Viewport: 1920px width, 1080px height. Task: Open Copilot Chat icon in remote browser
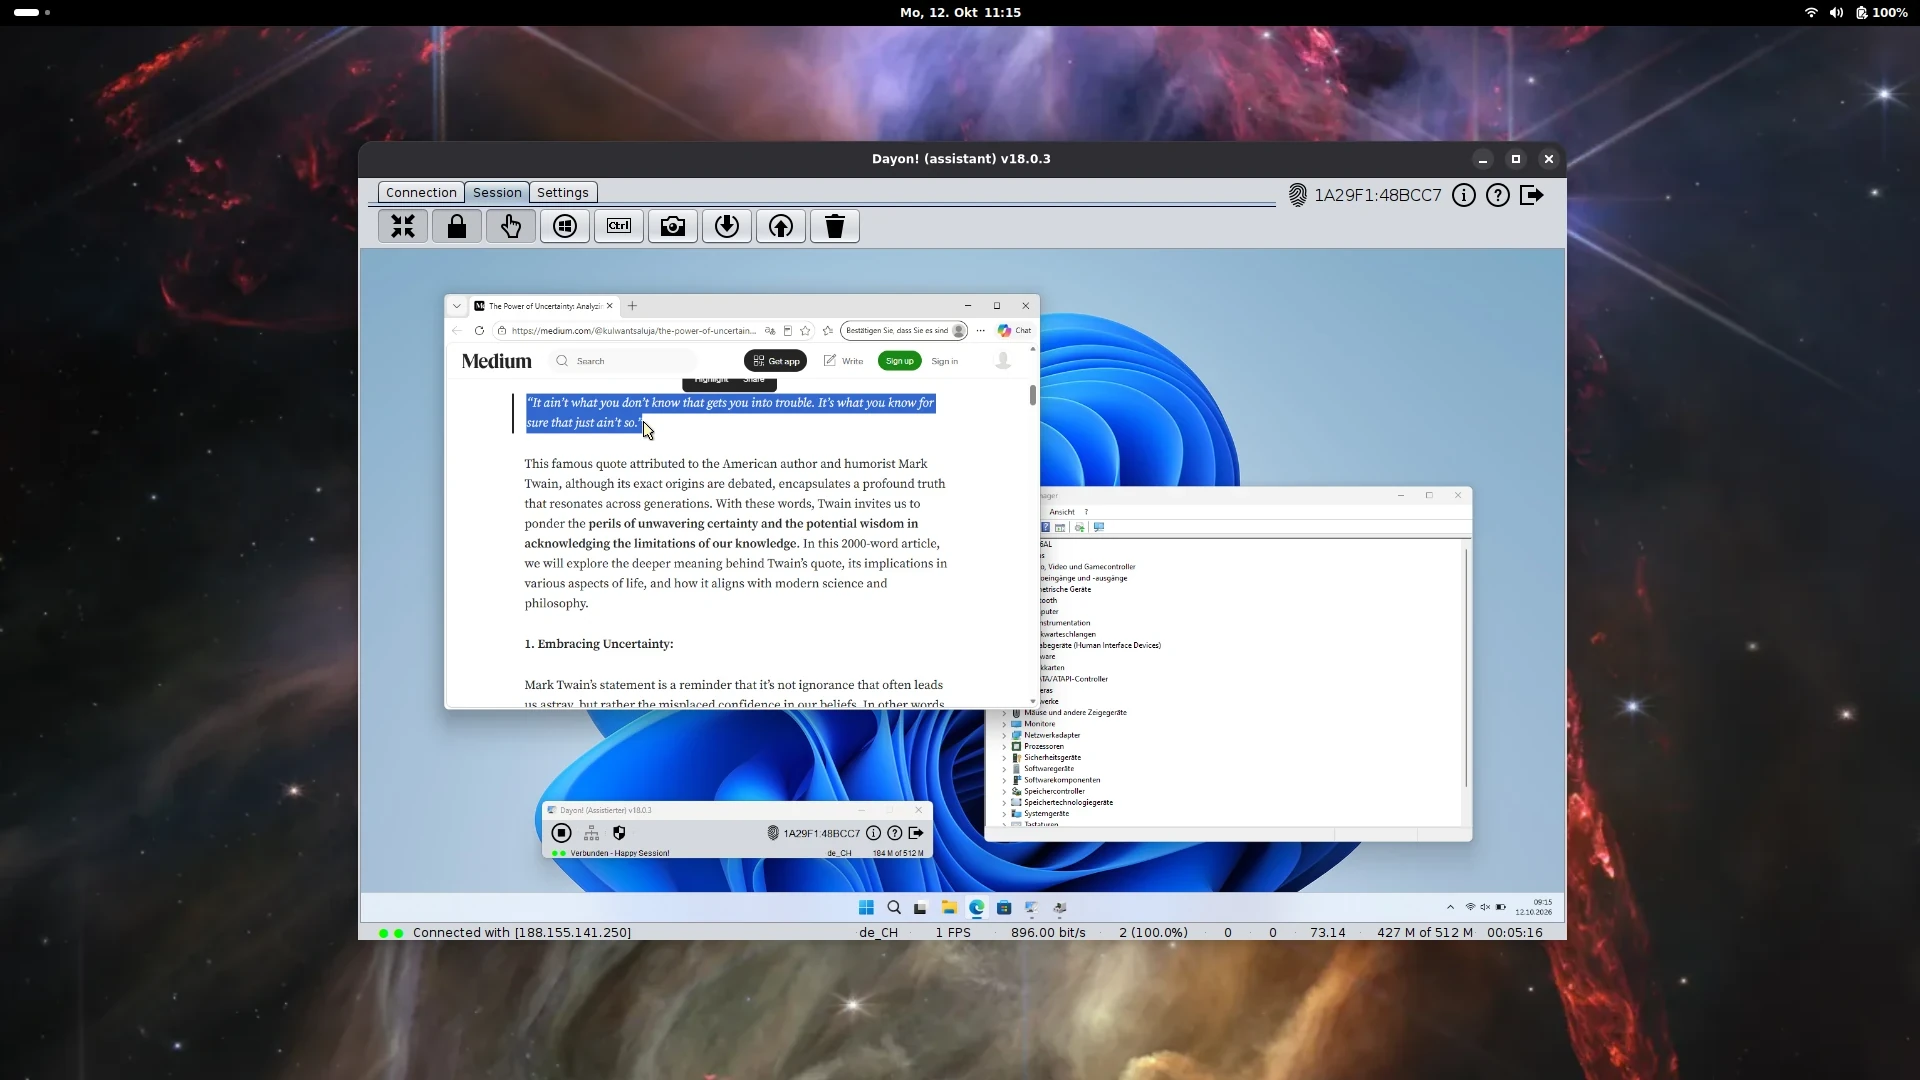[x=1014, y=330]
